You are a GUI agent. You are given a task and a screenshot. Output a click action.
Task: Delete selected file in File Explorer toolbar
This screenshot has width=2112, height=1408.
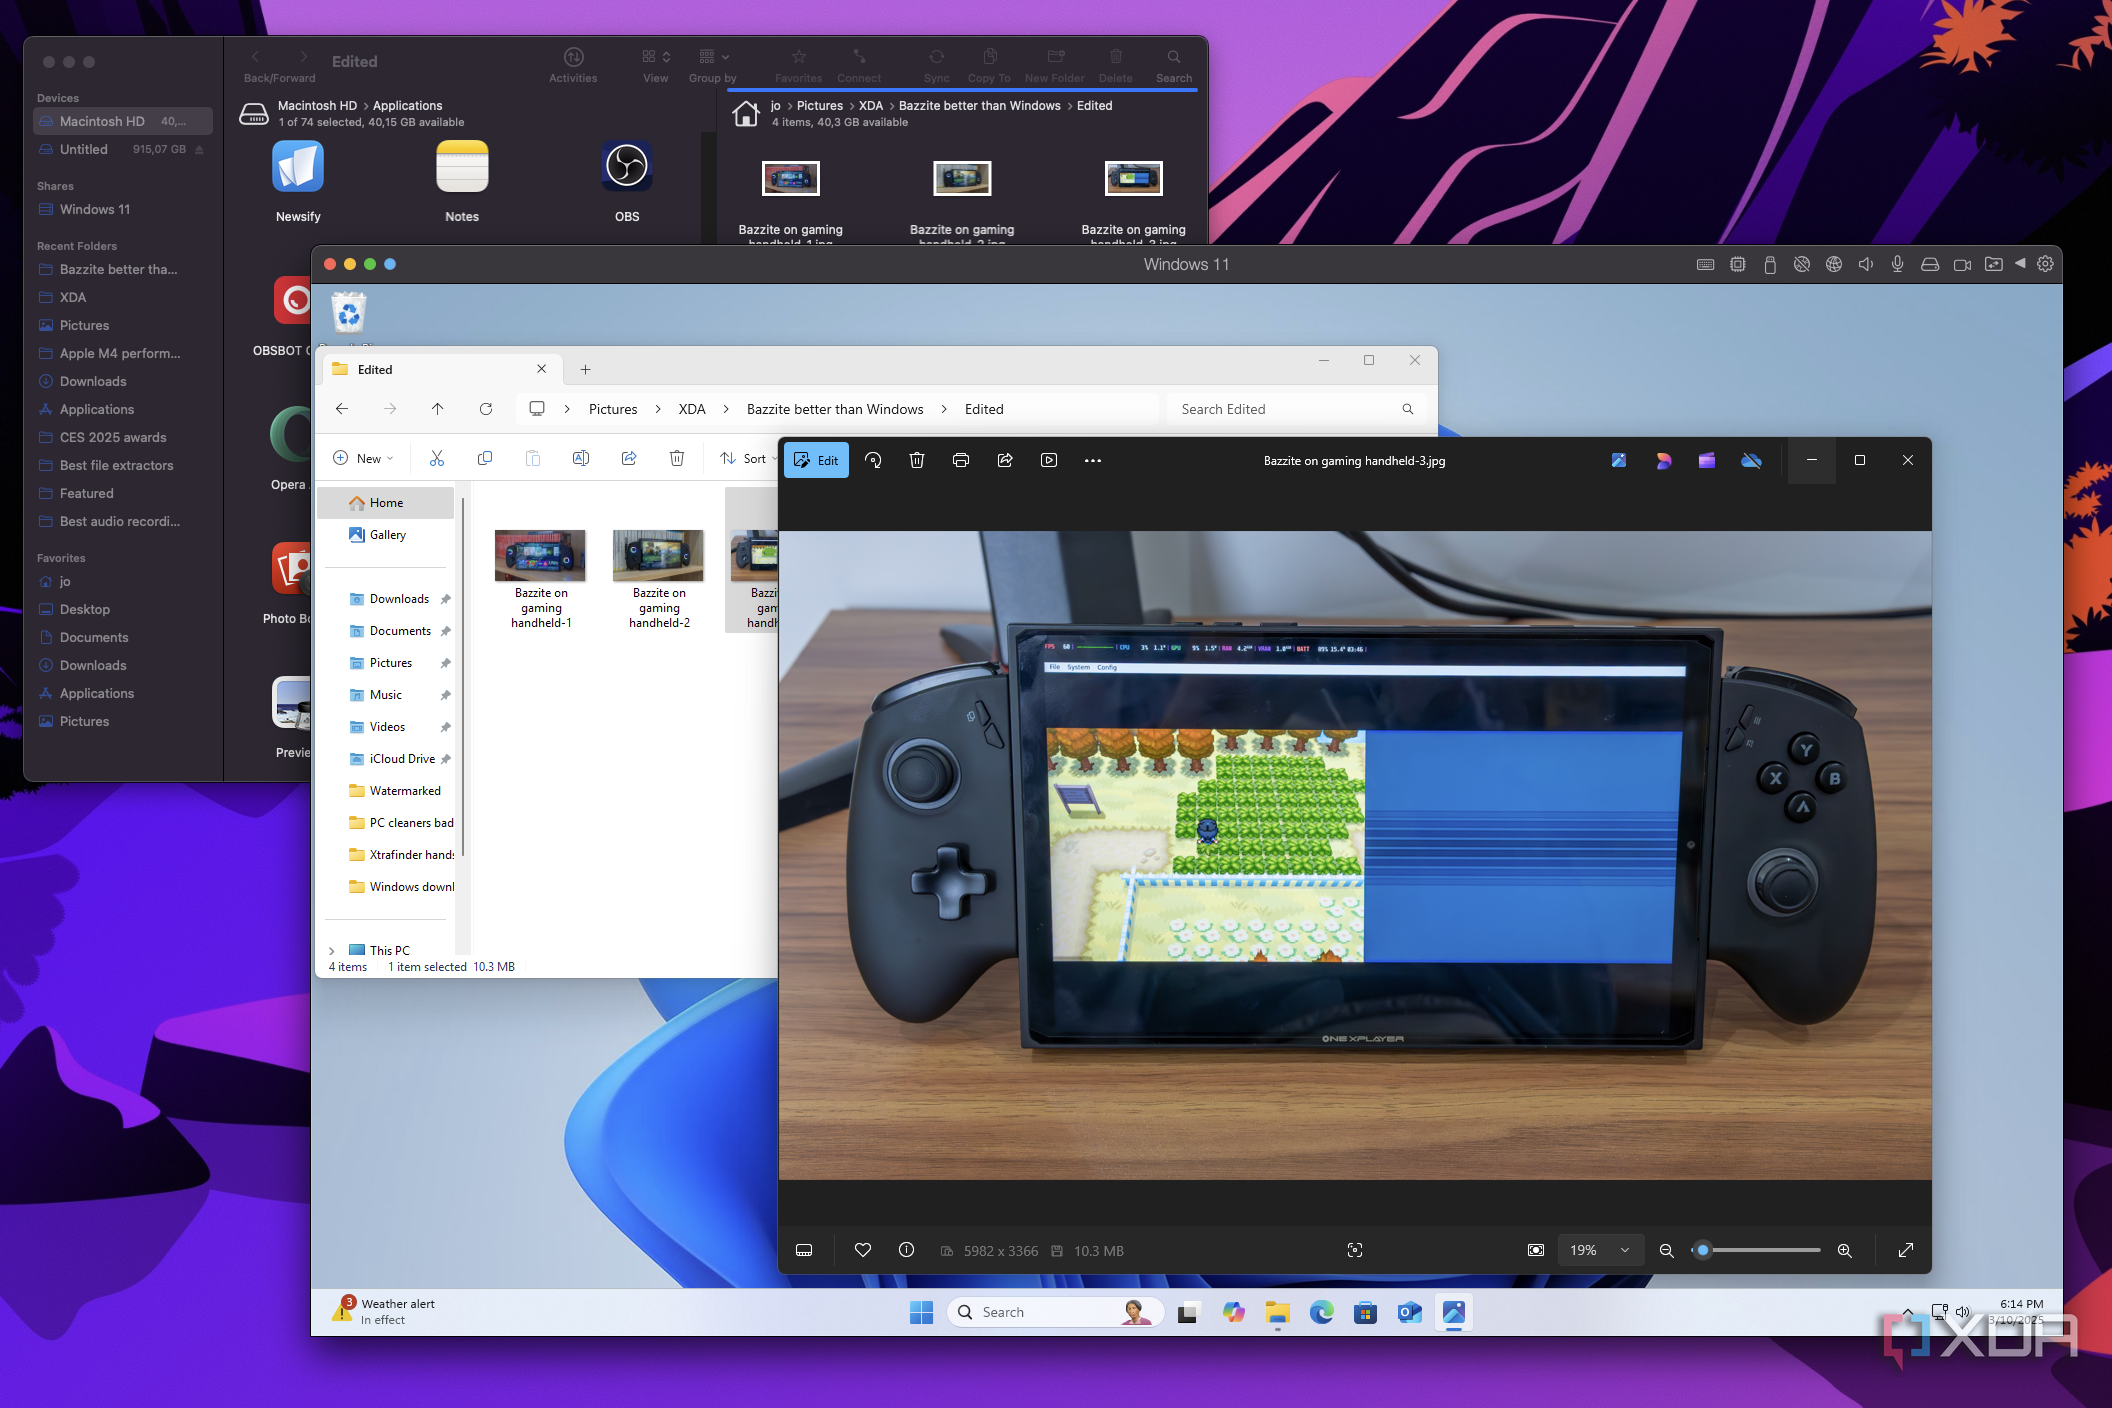[x=677, y=458]
